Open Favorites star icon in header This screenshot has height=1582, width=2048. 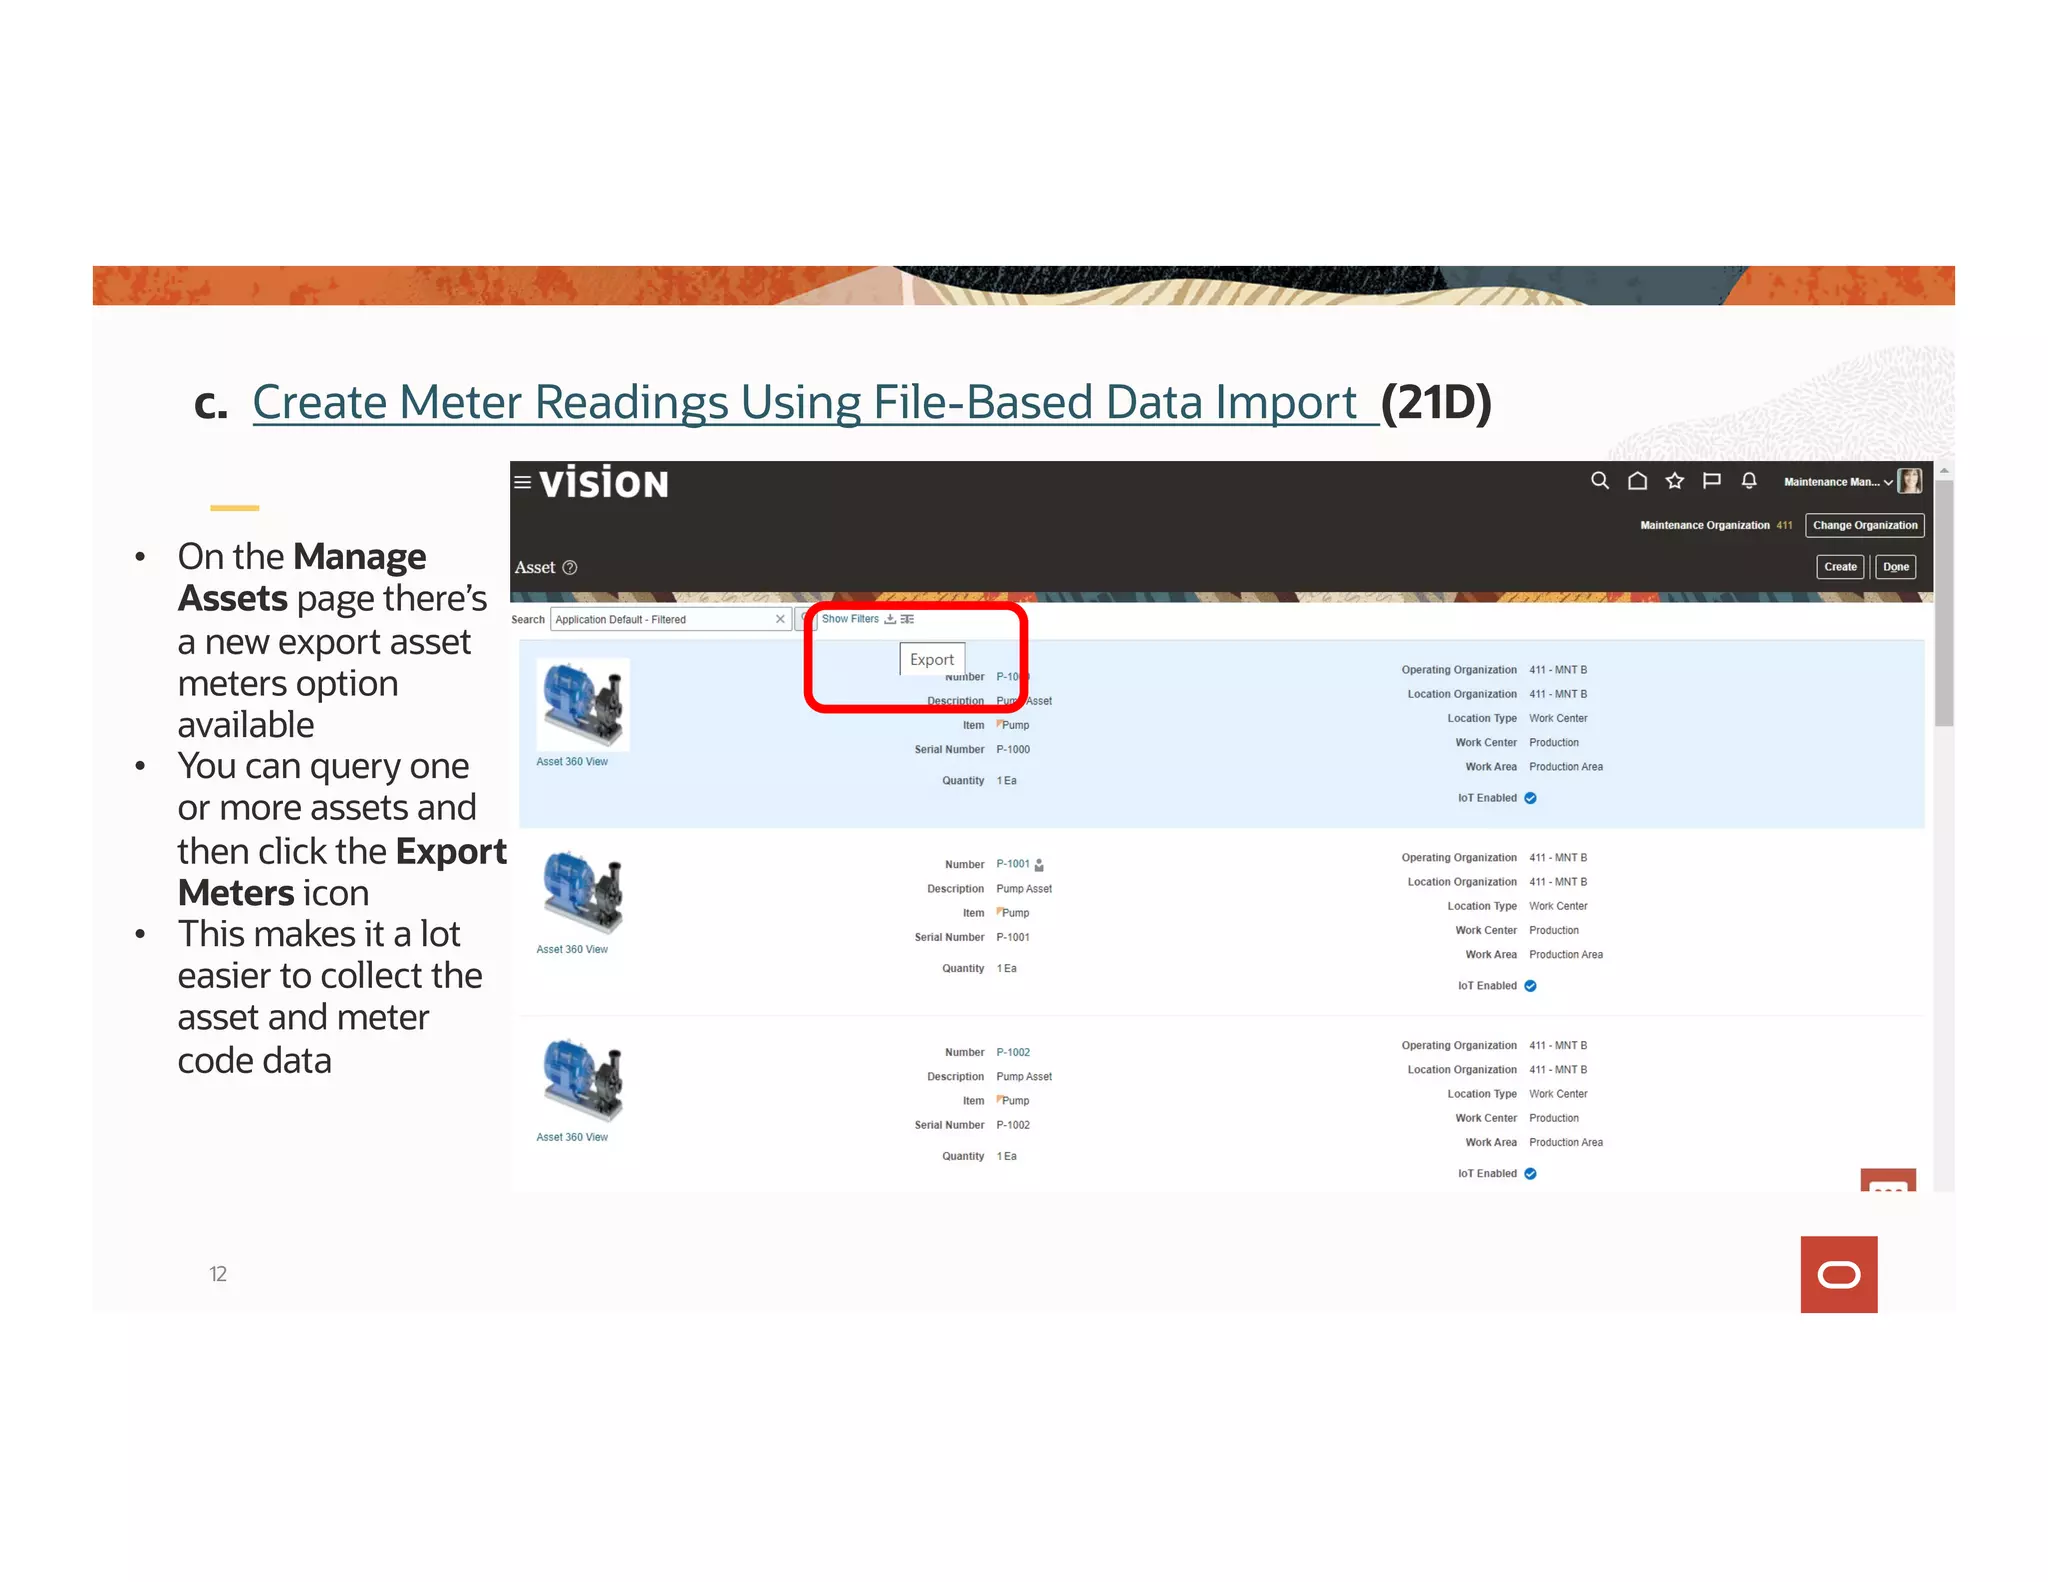1675,481
